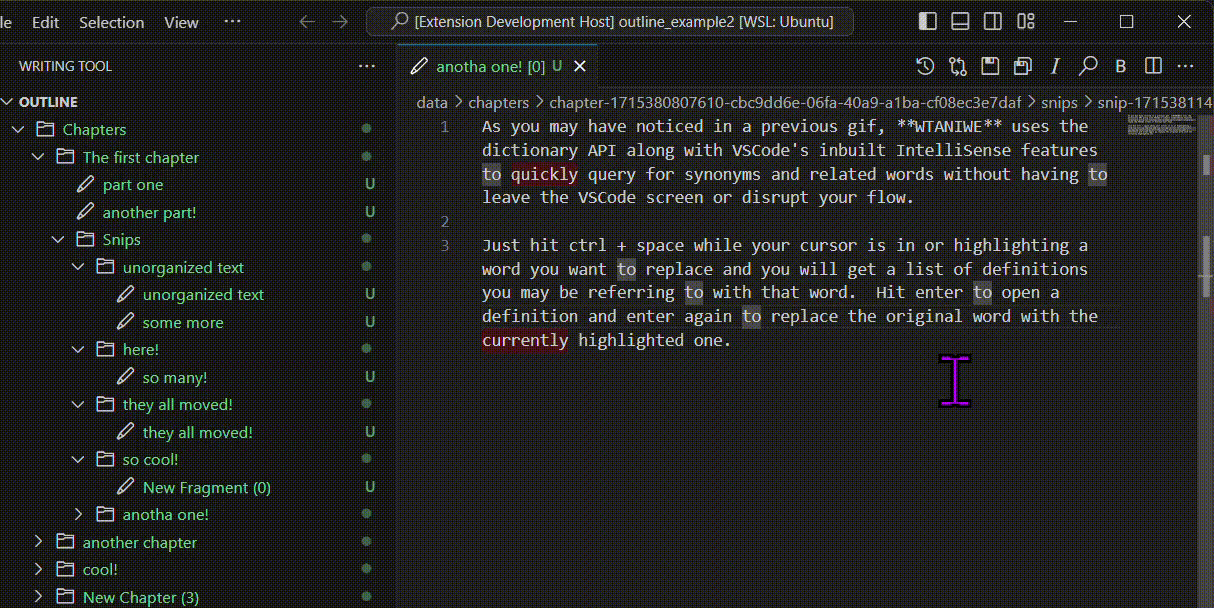Click the folder icon of here!
This screenshot has height=608, width=1214.
(105, 349)
